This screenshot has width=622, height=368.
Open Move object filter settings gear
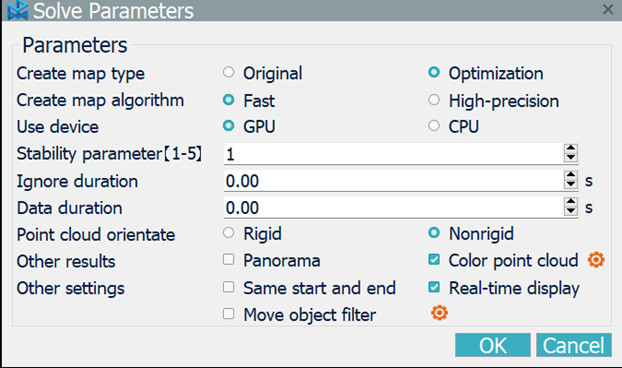[439, 313]
